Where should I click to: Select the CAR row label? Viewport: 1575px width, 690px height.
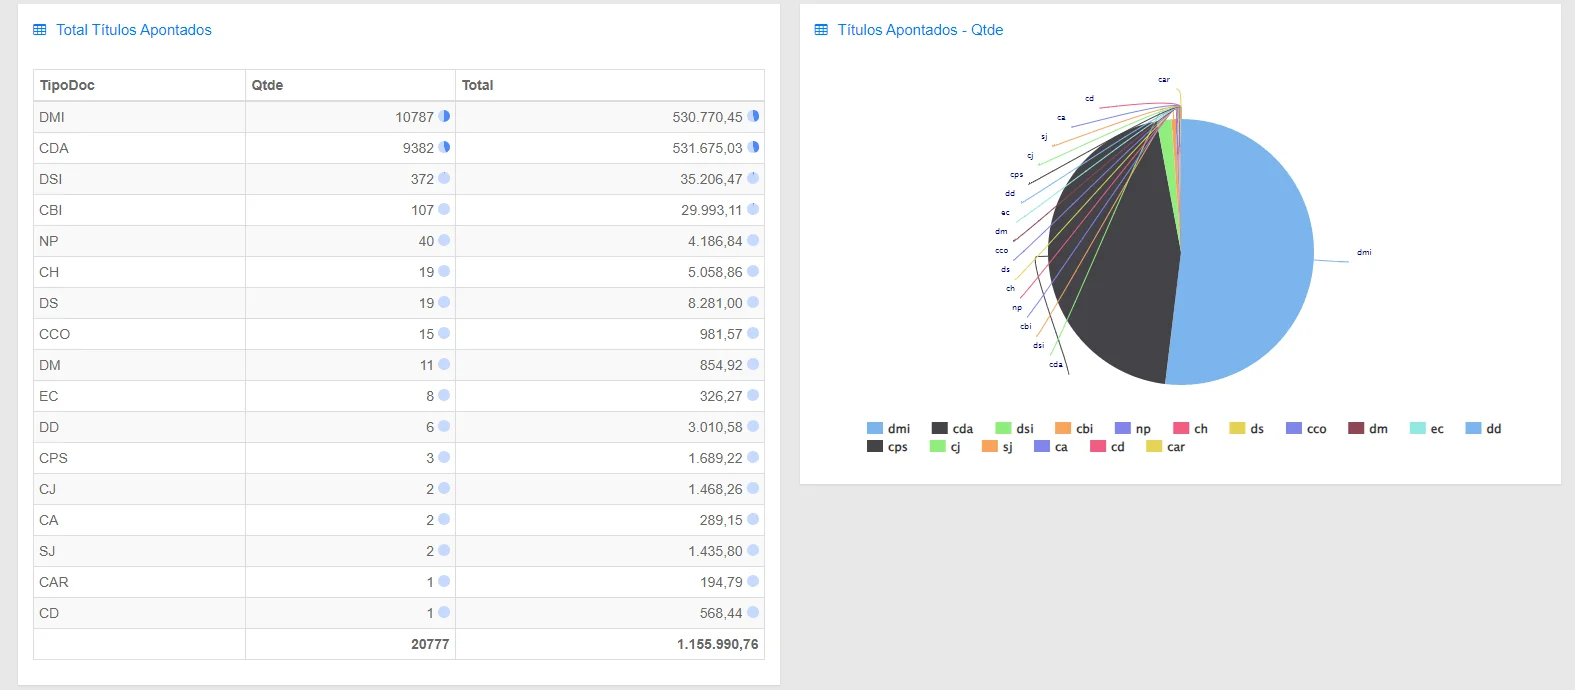click(54, 582)
